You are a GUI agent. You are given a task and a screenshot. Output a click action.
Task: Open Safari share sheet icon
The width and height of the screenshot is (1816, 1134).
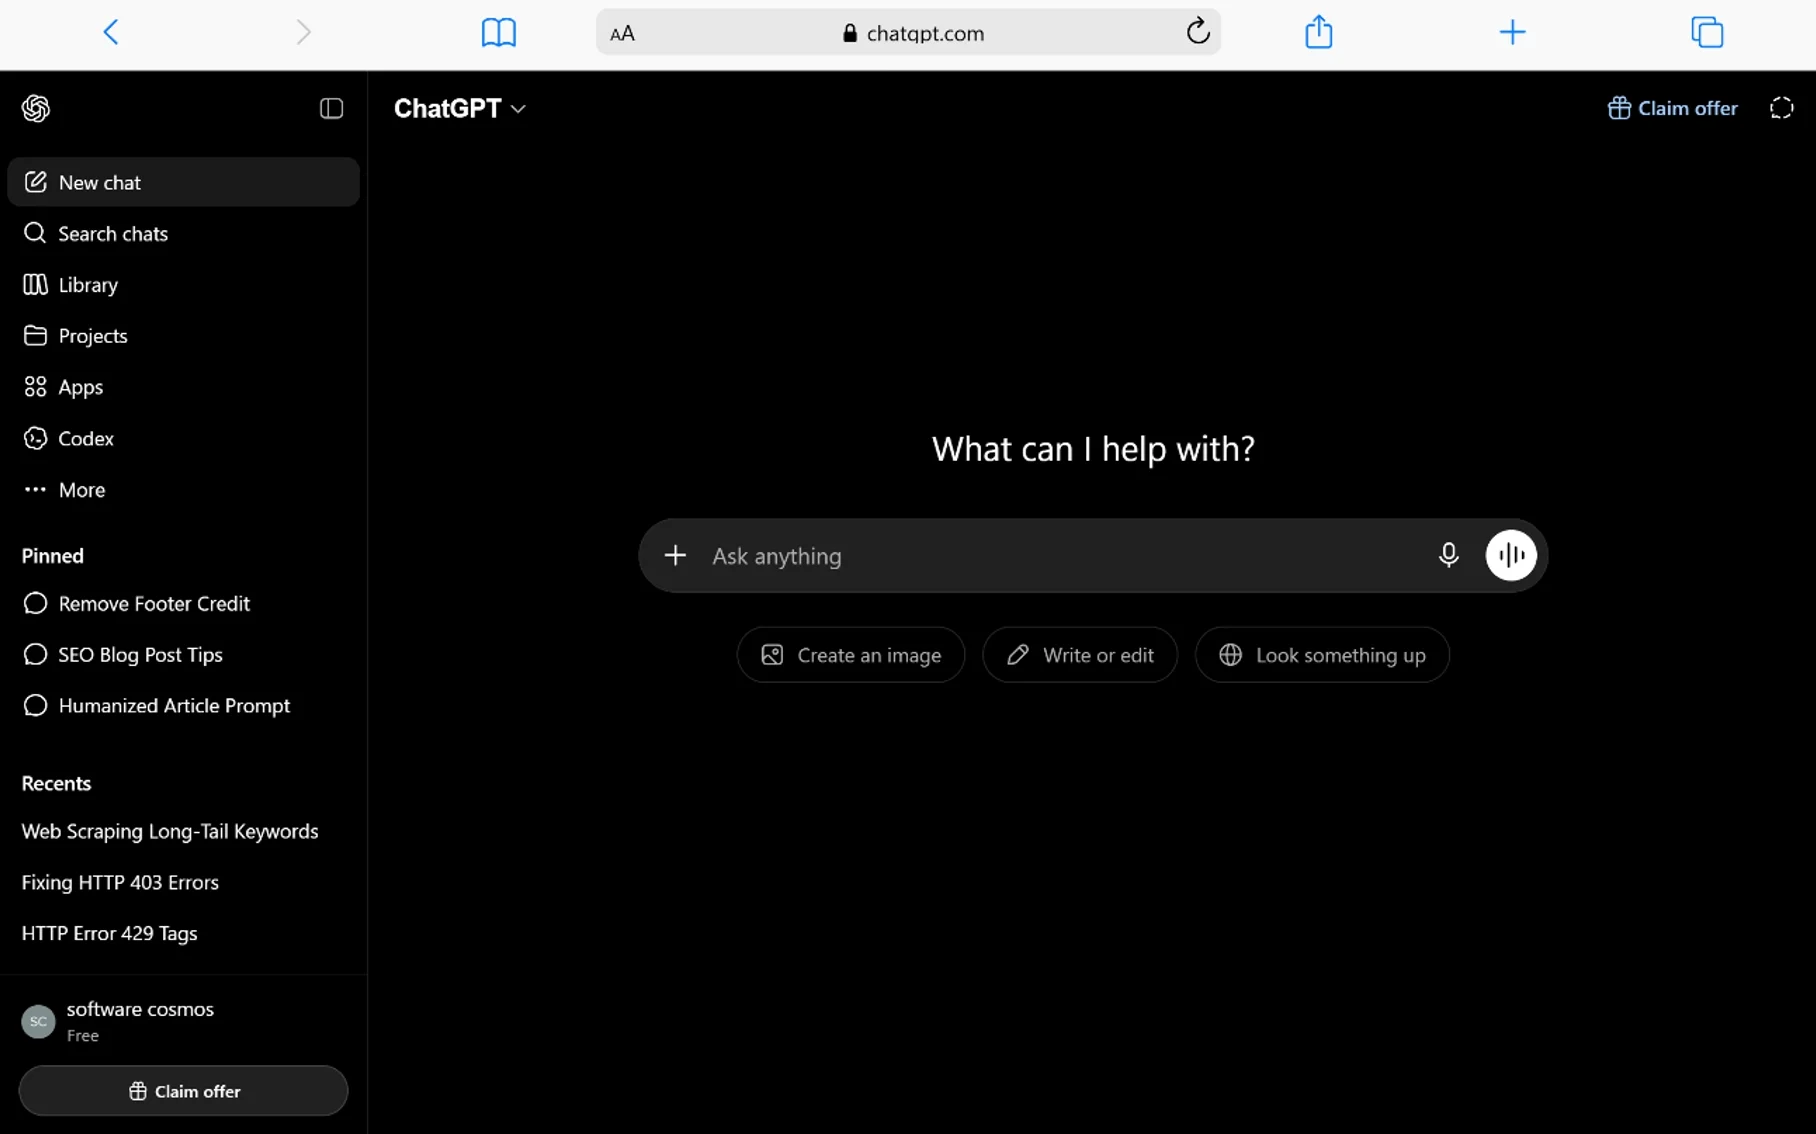[x=1318, y=32]
